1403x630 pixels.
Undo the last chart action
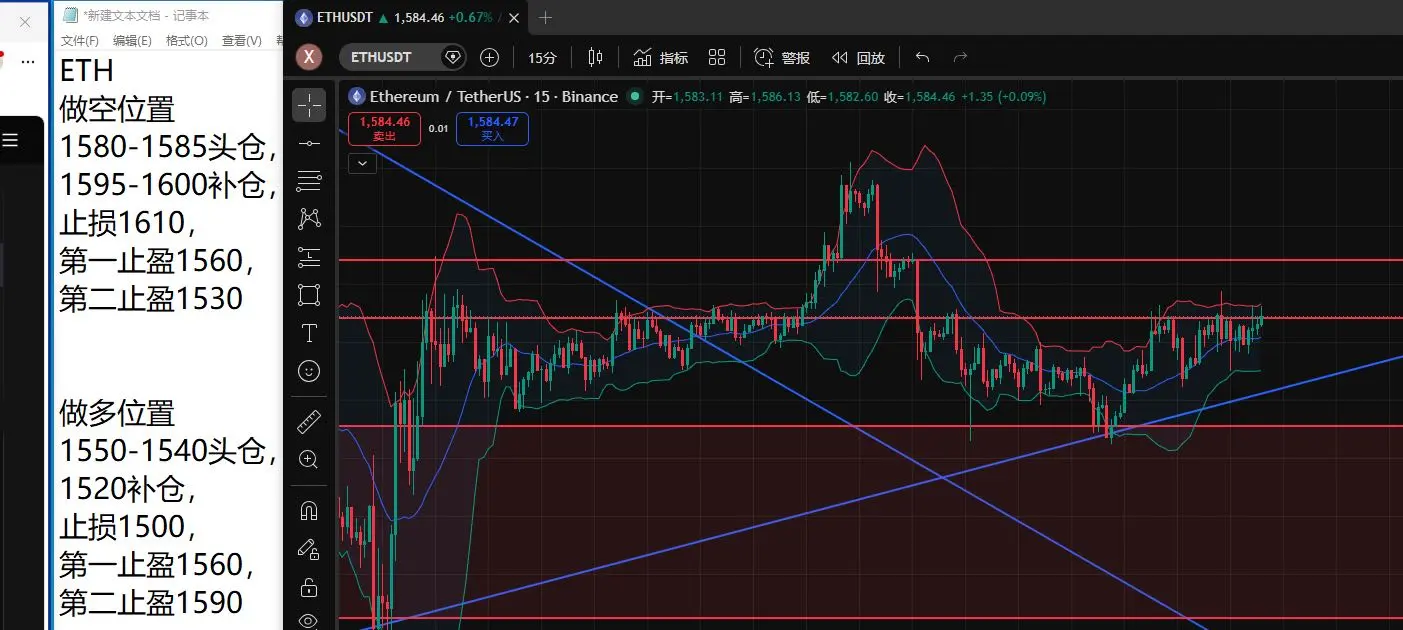[922, 57]
